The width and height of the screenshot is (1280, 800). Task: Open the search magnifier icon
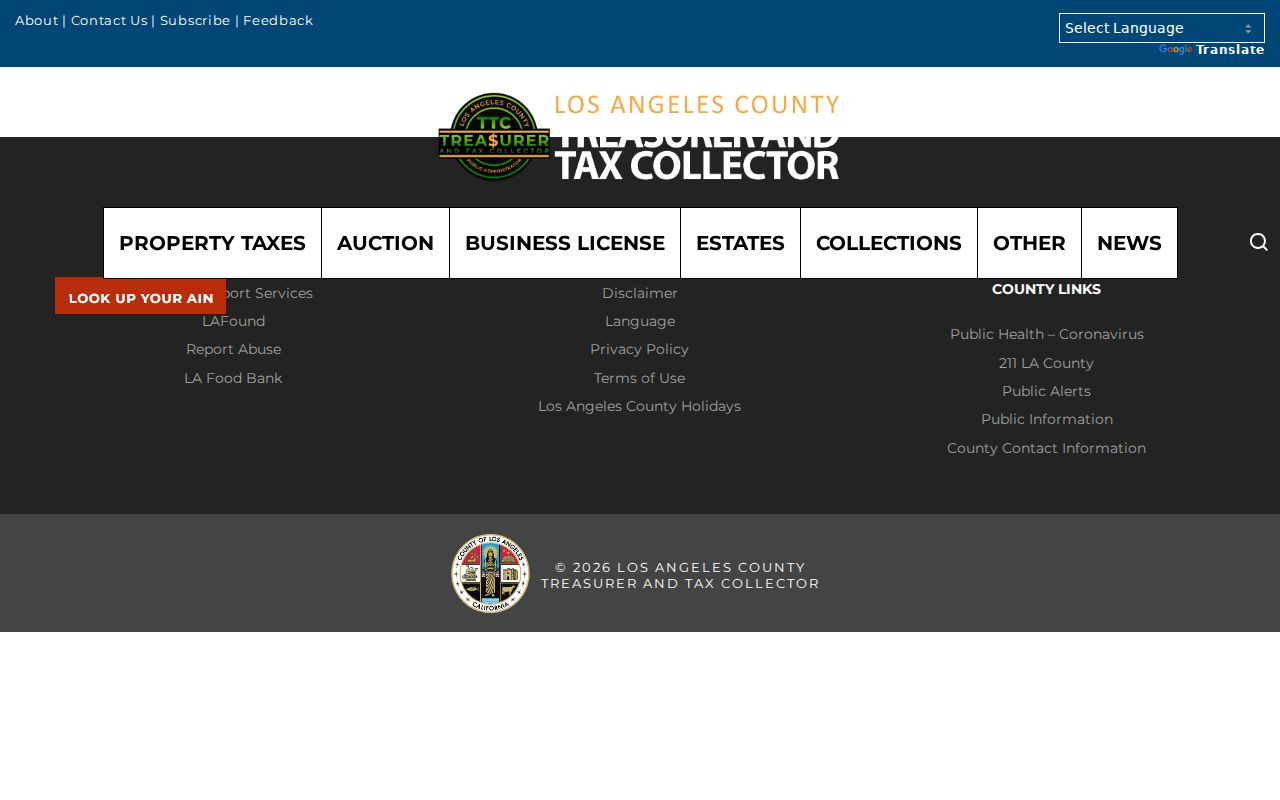pos(1259,242)
